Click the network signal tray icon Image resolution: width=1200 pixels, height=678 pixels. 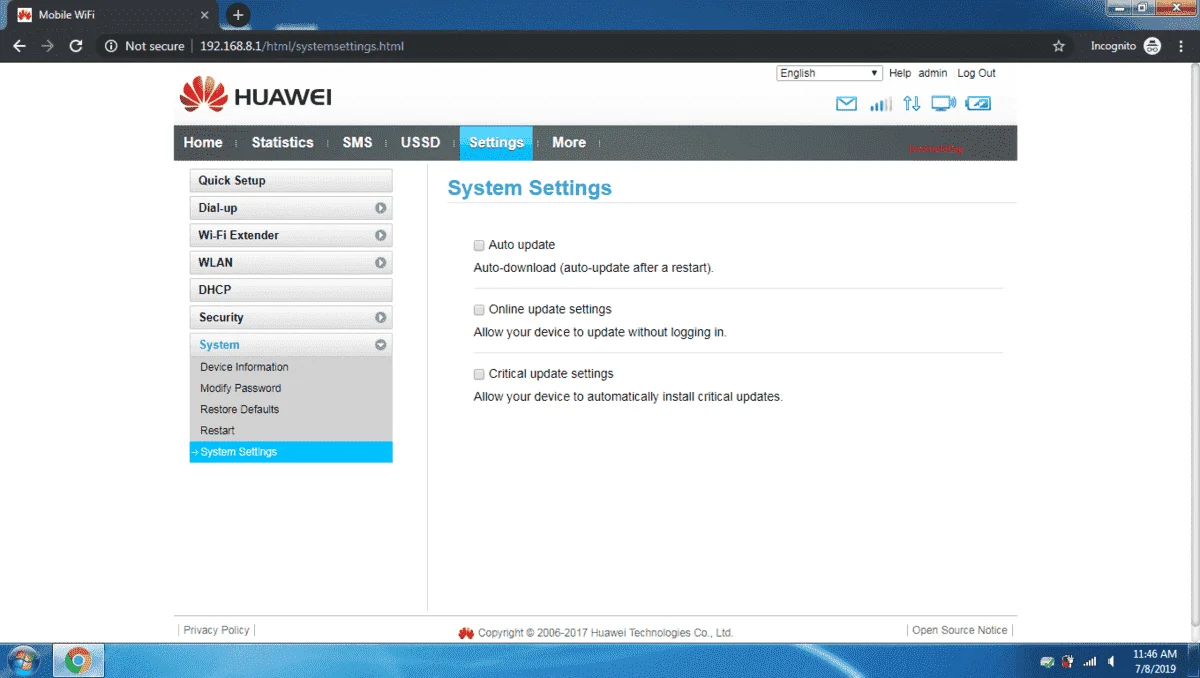click(1090, 661)
